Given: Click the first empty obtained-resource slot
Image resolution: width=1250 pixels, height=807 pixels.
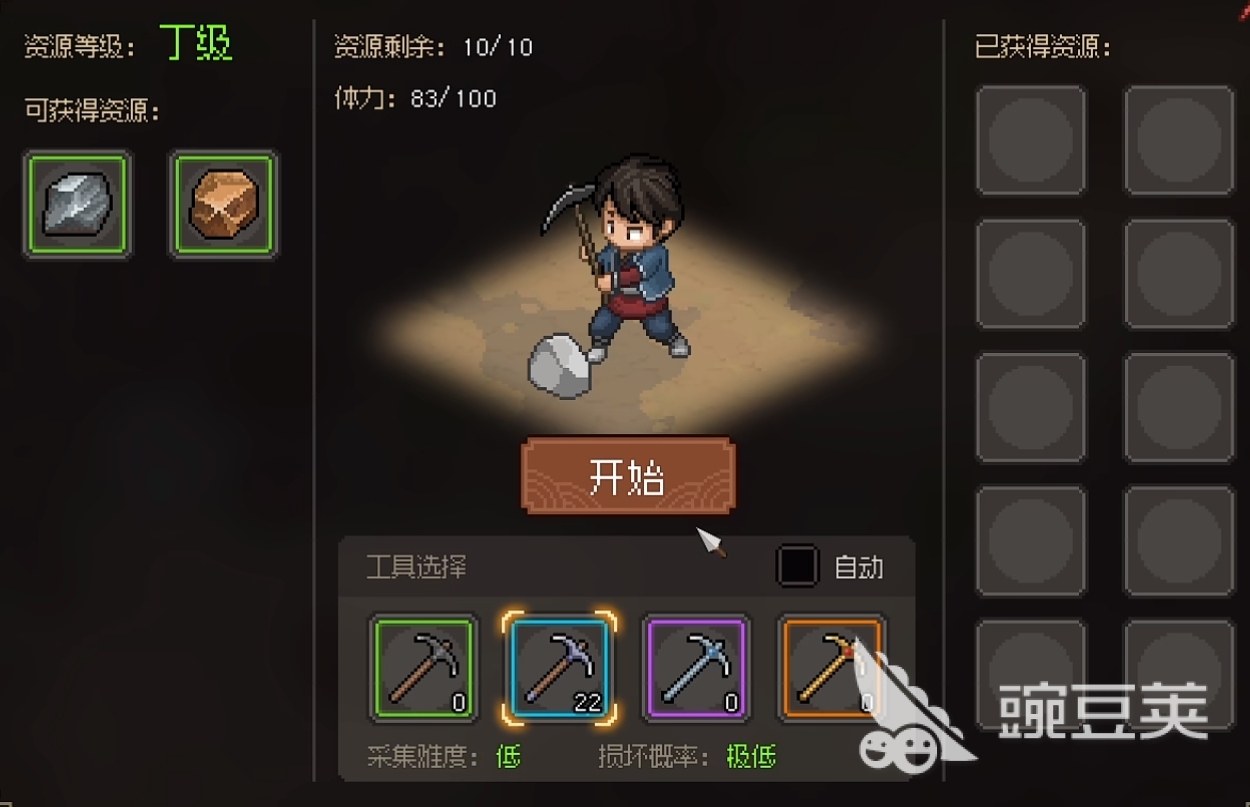Looking at the screenshot, I should (1031, 140).
